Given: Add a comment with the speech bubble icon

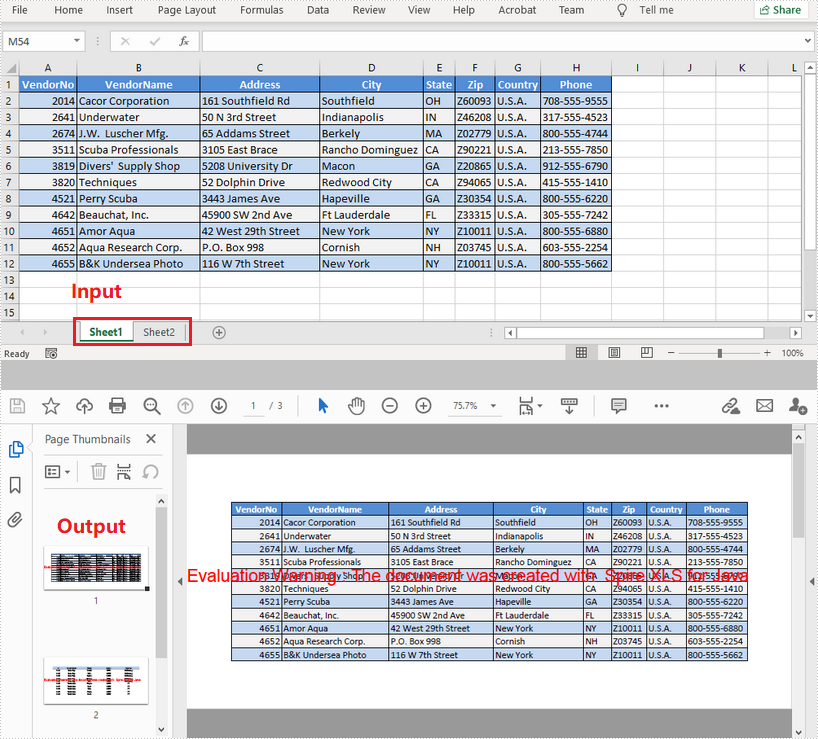Looking at the screenshot, I should point(618,405).
